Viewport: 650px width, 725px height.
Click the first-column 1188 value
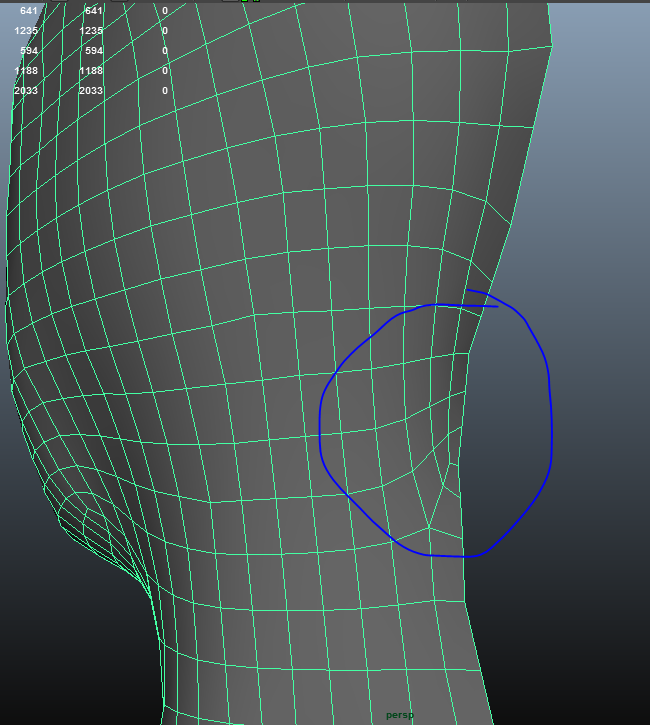[26, 71]
